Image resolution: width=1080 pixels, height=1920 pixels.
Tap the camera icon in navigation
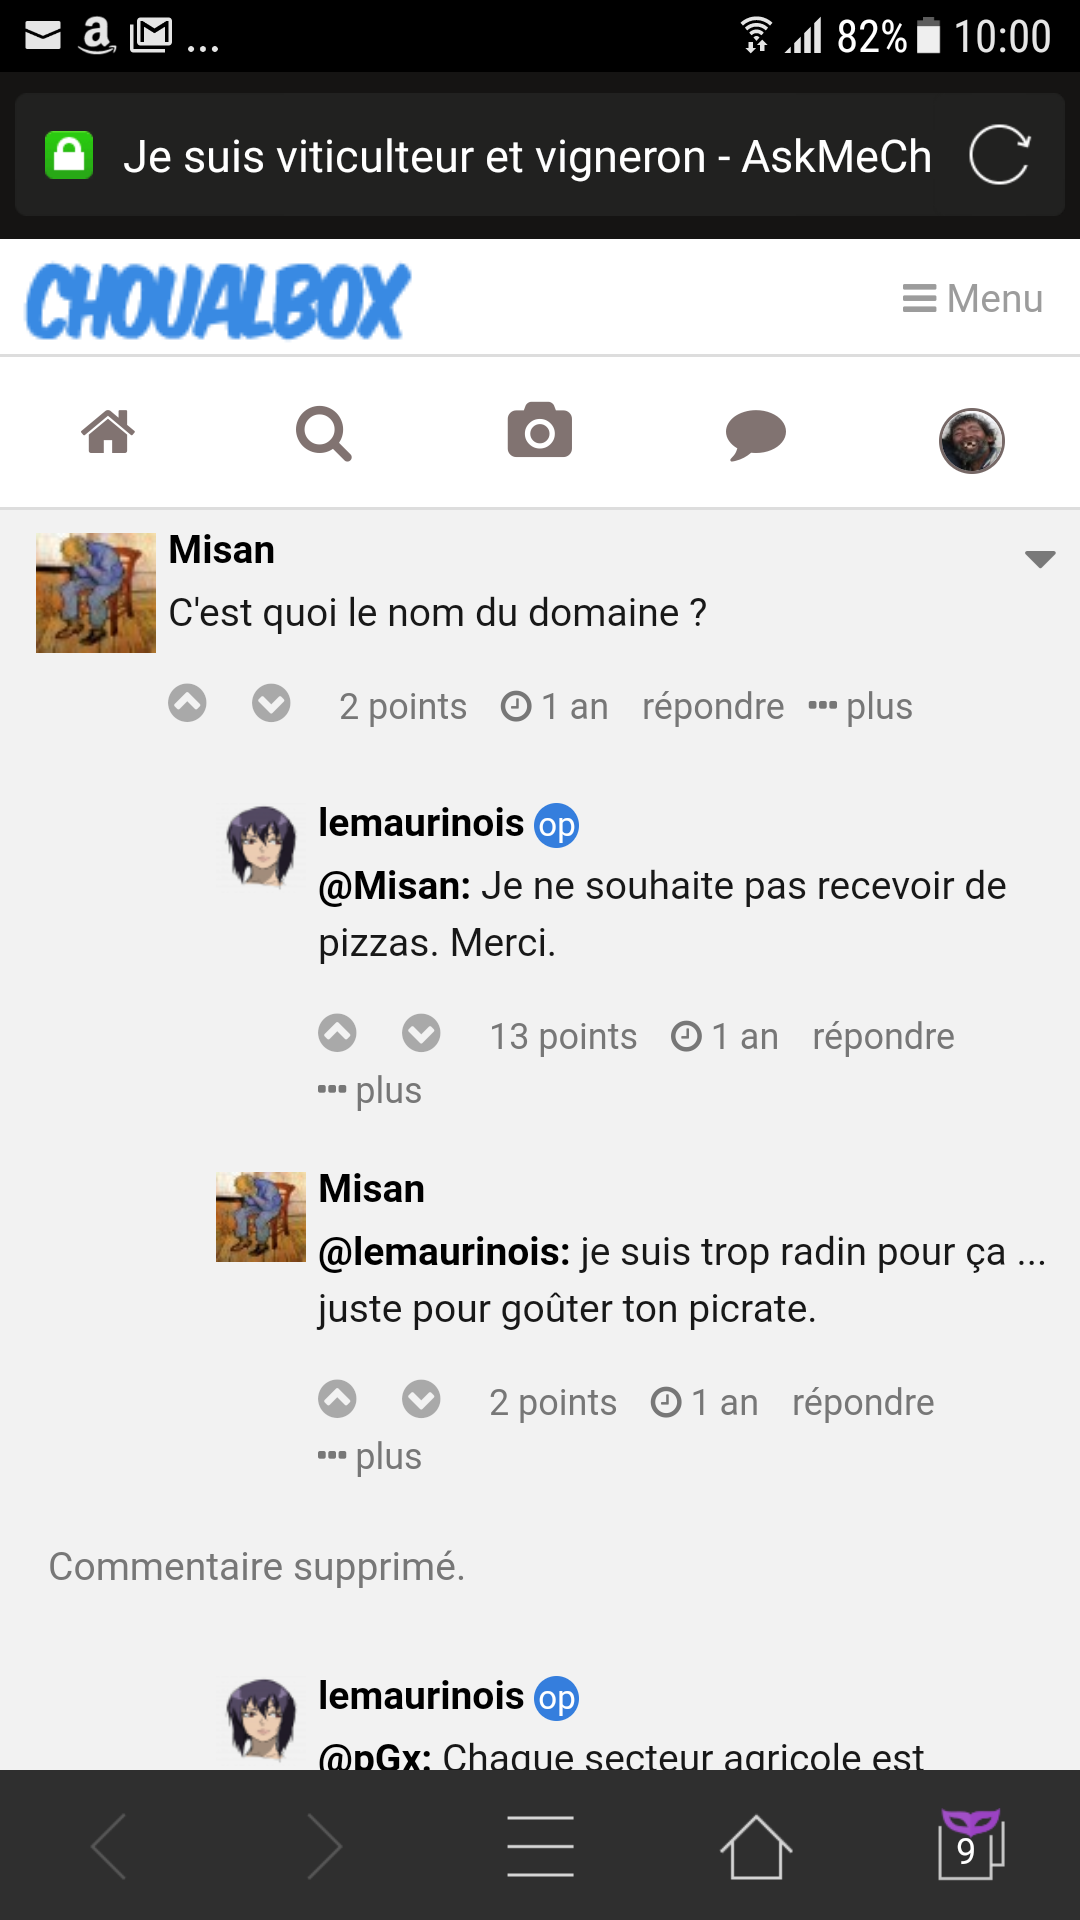[539, 431]
